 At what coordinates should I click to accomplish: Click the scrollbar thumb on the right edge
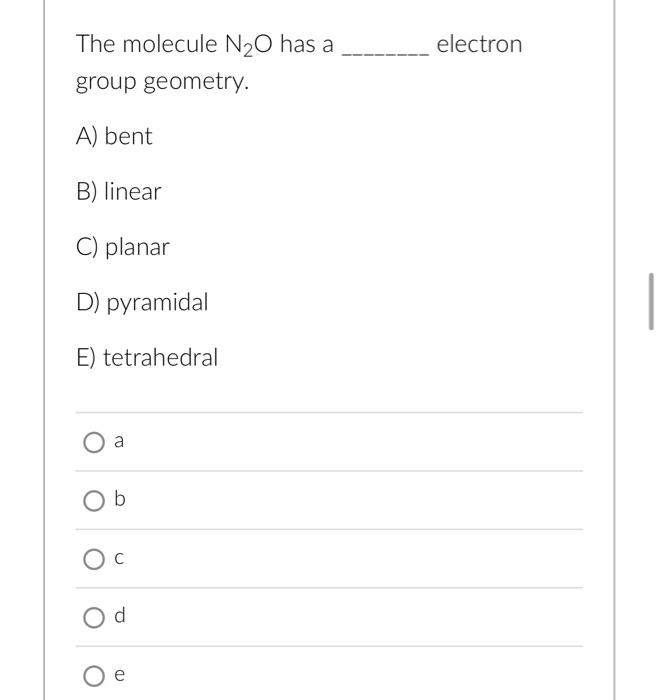651,302
